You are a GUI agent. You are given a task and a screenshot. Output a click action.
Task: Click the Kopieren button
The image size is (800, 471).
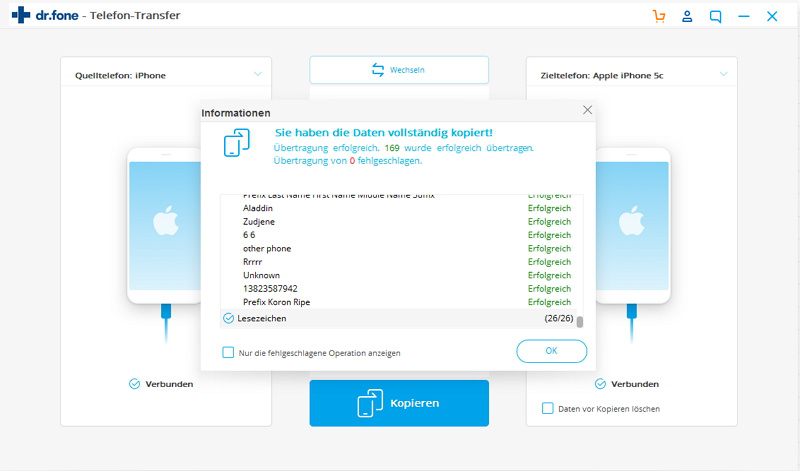[x=399, y=403]
